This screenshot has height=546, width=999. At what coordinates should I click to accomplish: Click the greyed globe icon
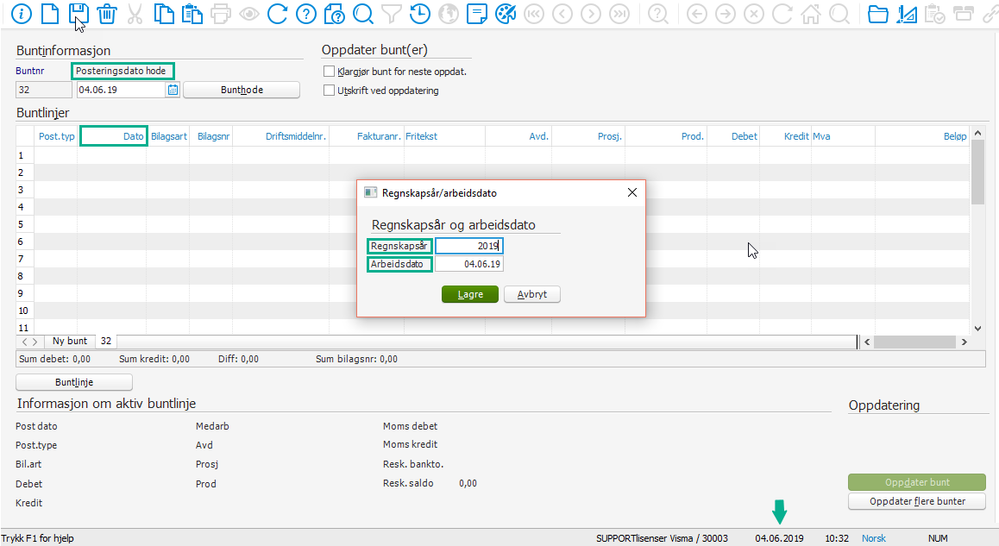click(449, 13)
